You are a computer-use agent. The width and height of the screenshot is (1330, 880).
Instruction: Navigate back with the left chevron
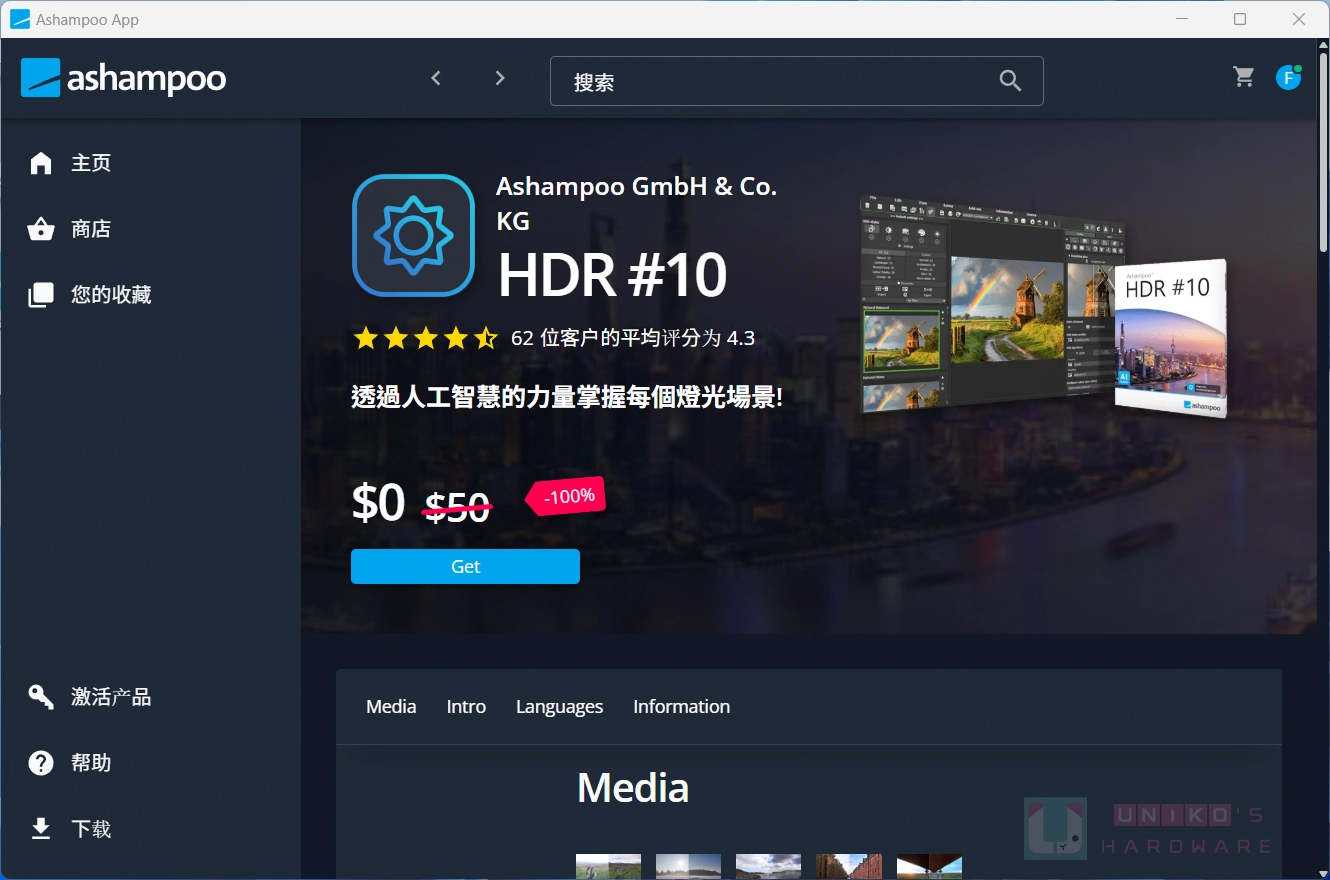click(x=436, y=78)
